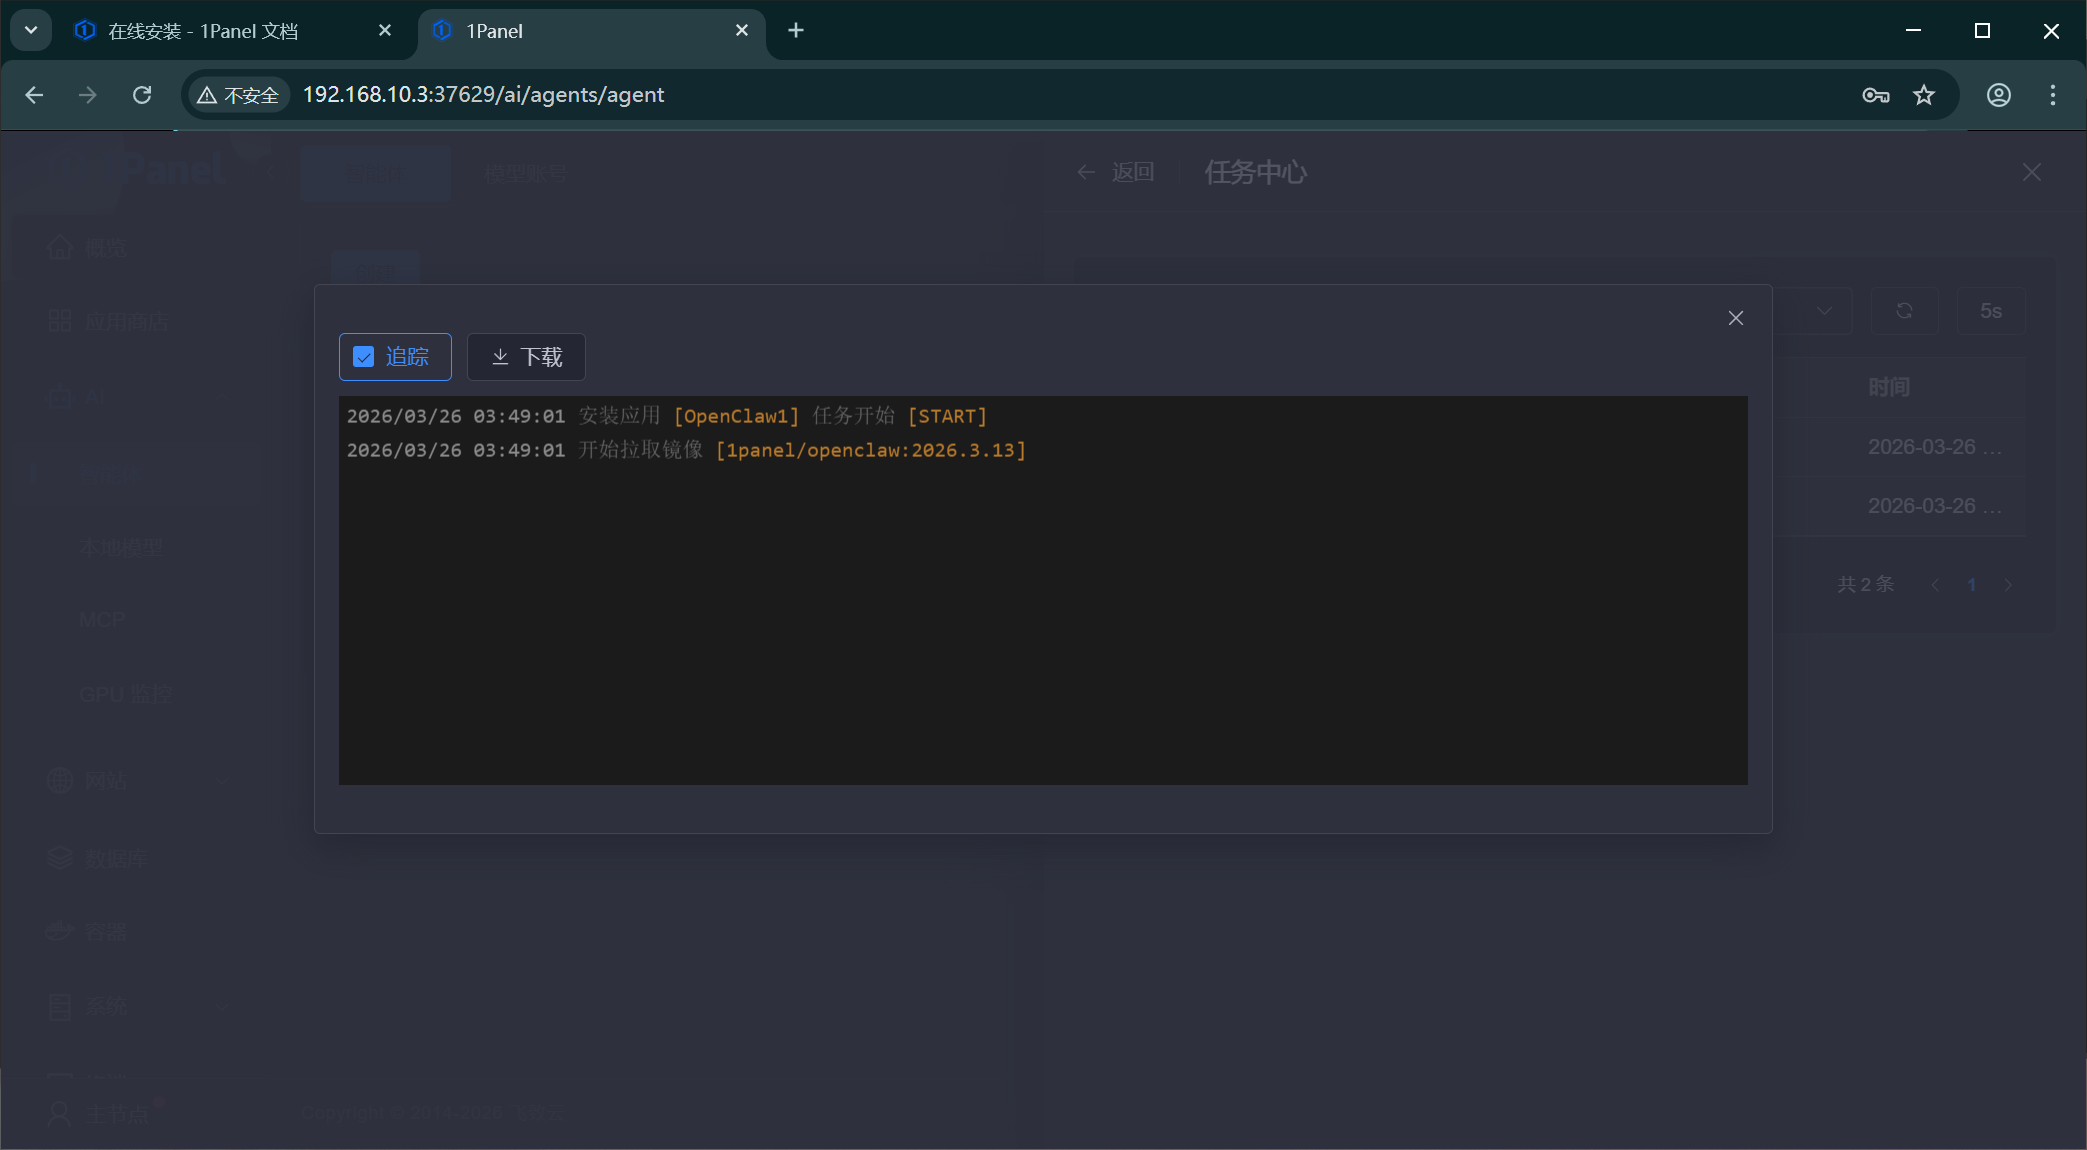Reload the browser page
The image size is (2087, 1150).
[x=142, y=95]
